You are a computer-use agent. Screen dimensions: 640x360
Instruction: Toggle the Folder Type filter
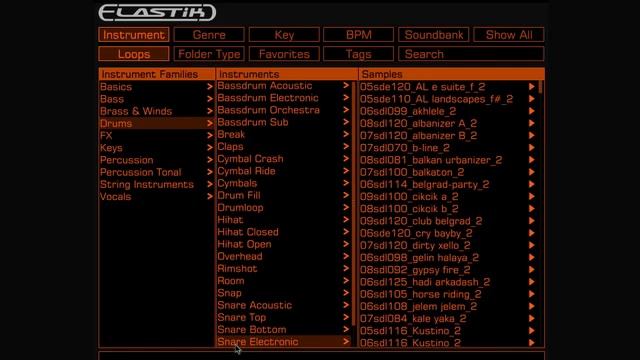point(209,54)
